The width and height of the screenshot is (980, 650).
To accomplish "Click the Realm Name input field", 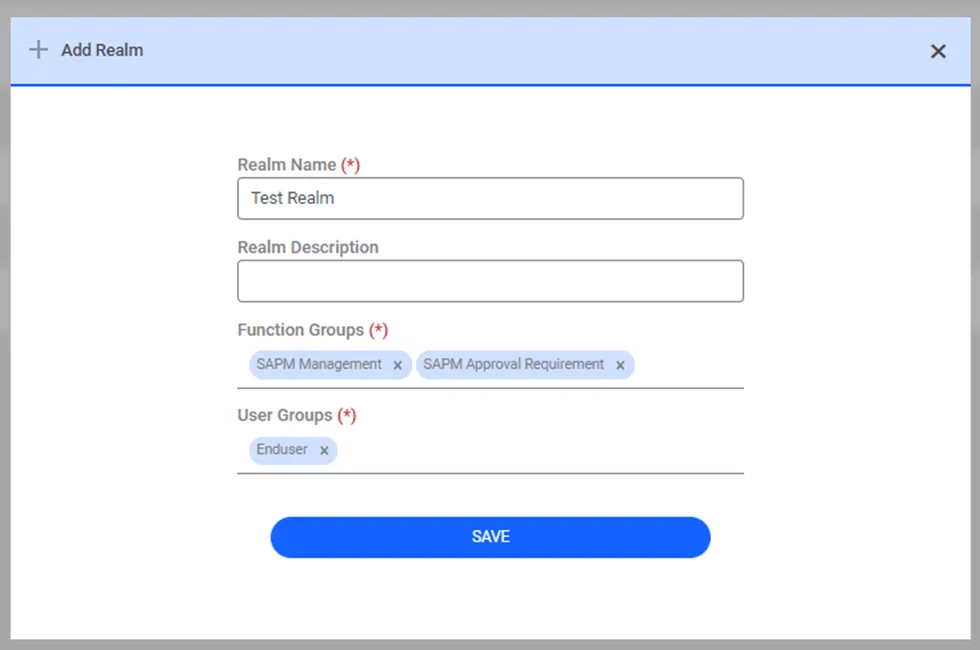I will pos(490,199).
